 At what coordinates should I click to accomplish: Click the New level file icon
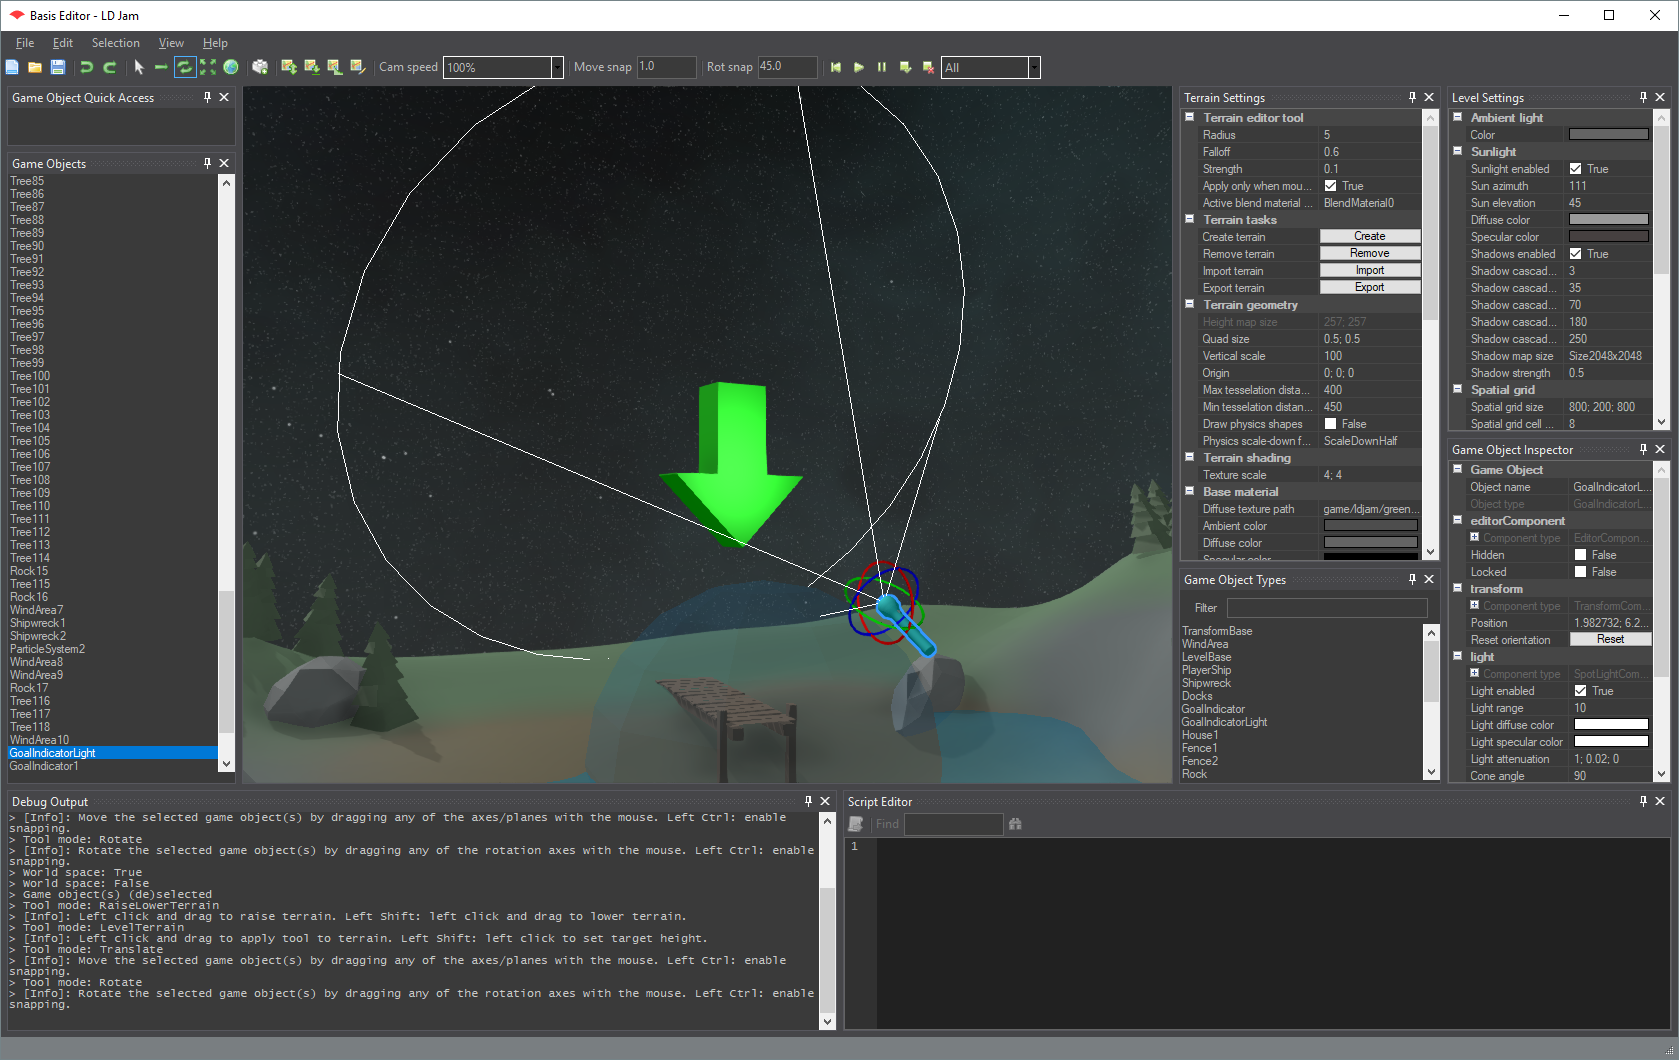click(x=12, y=67)
